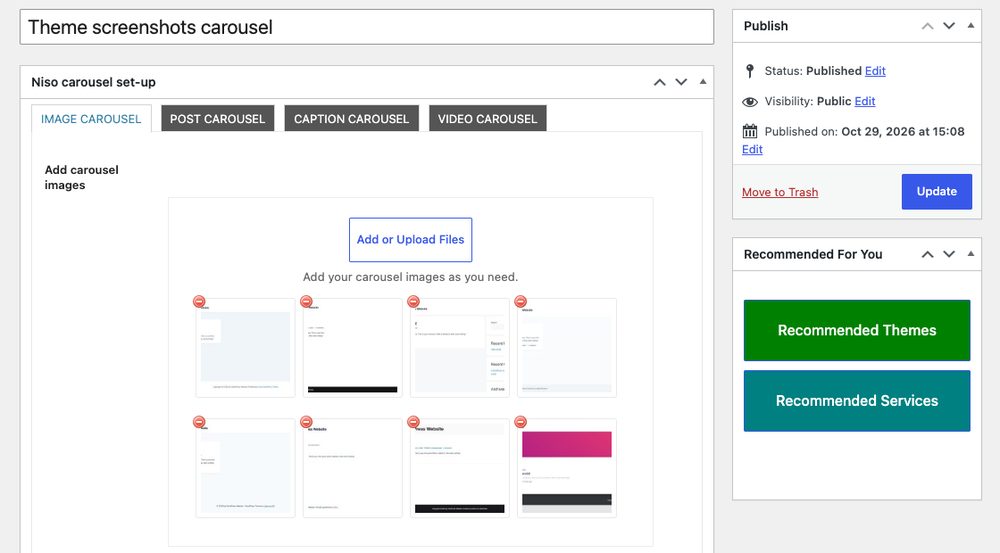Click the eye icon beside Visibility
The width and height of the screenshot is (1000, 553).
click(x=750, y=101)
